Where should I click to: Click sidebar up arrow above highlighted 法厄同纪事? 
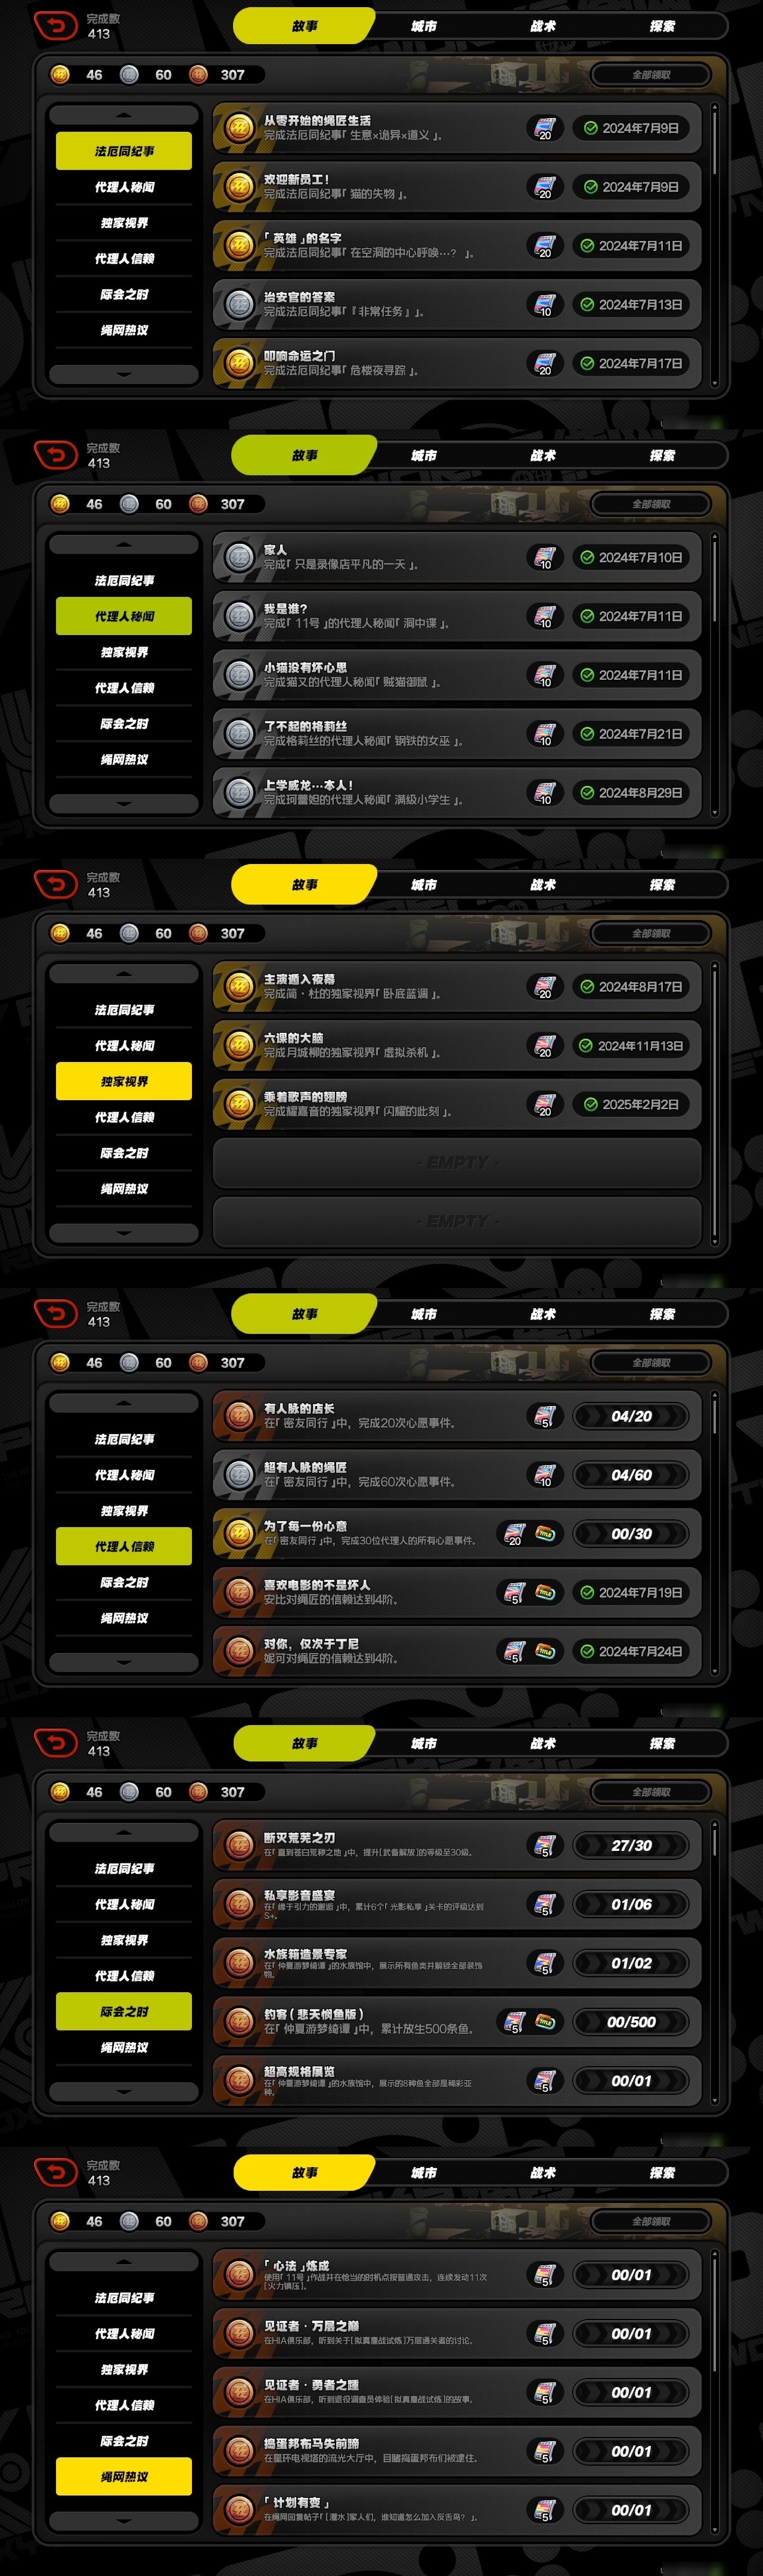(124, 115)
